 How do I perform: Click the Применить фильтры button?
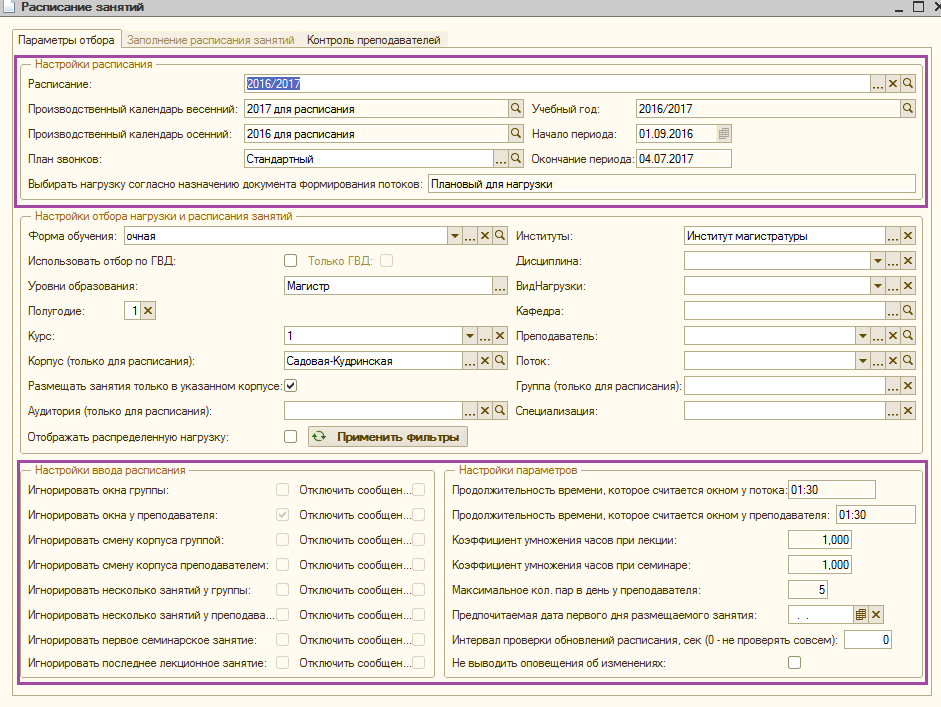pyautogui.click(x=388, y=436)
